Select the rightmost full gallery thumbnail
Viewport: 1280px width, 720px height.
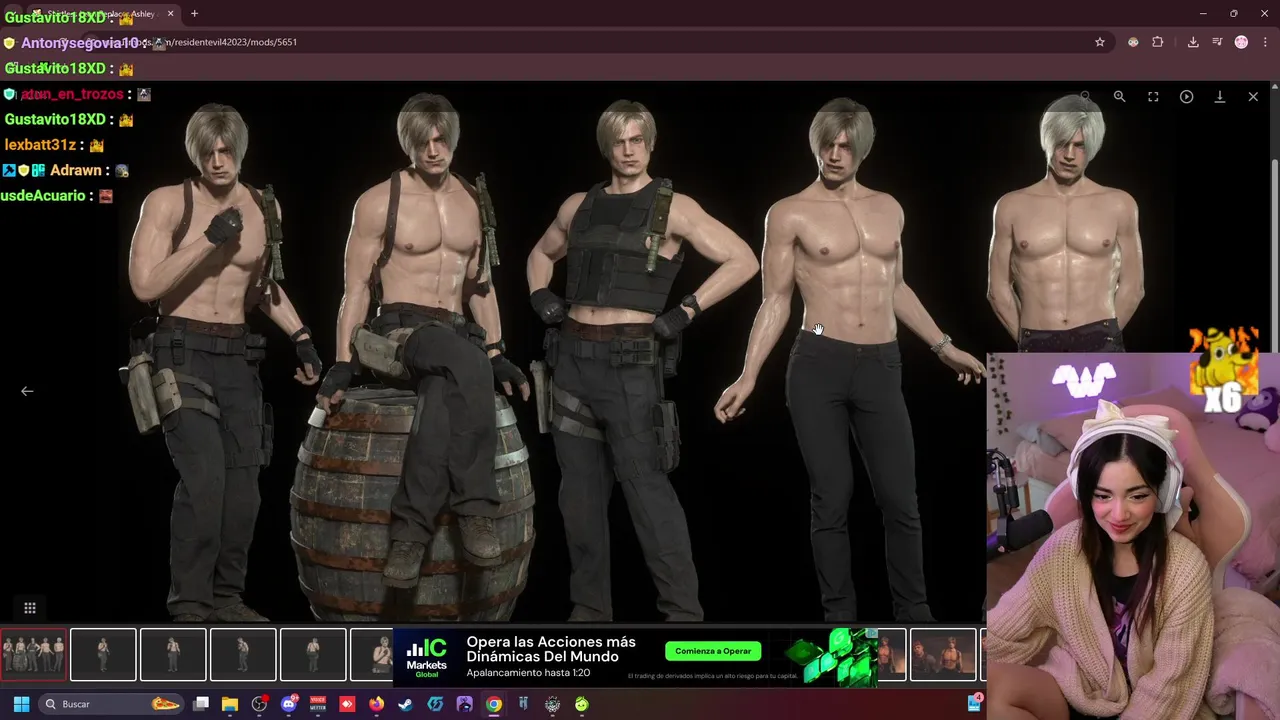pyautogui.click(x=943, y=655)
